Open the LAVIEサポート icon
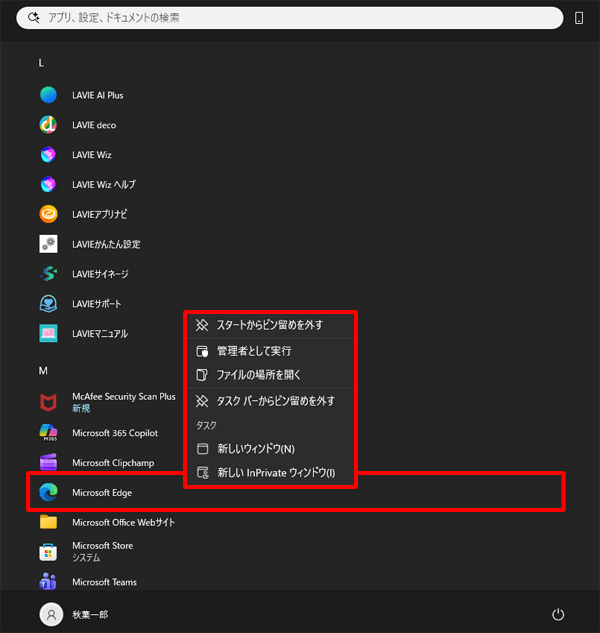This screenshot has height=633, width=600. click(48, 304)
